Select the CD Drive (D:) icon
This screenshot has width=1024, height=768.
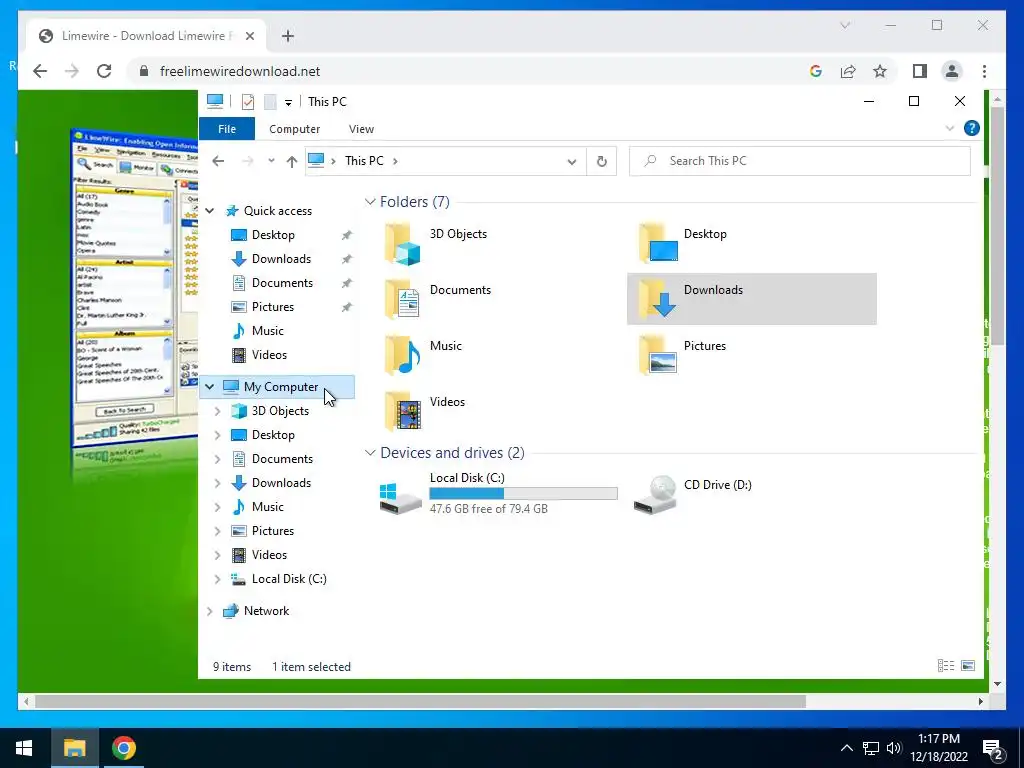(655, 495)
